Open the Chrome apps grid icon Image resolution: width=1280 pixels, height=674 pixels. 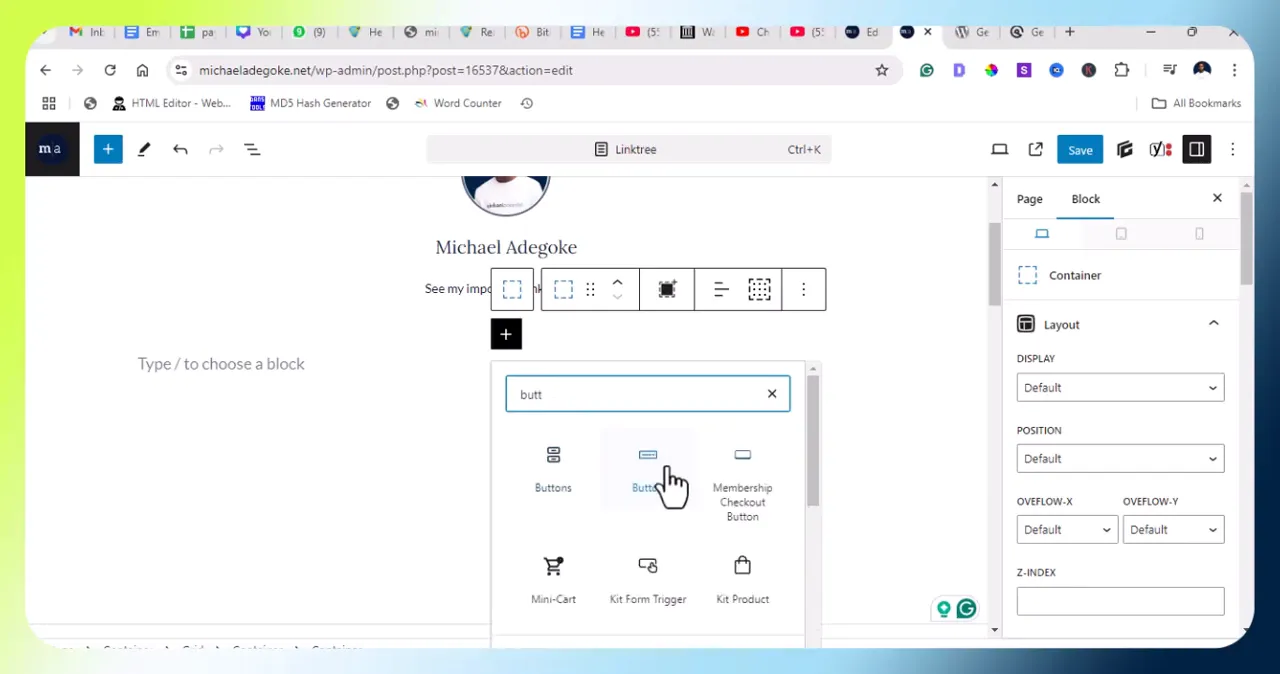[x=49, y=103]
